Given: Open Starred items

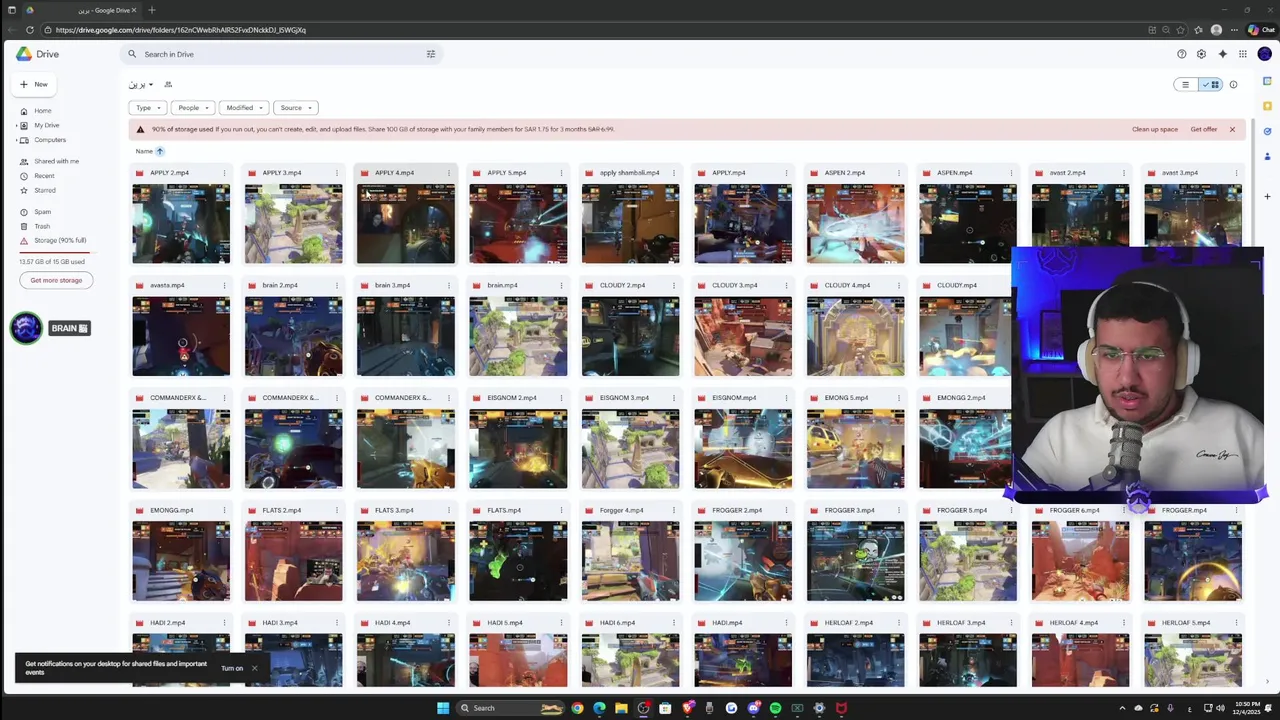Looking at the screenshot, I should (x=44, y=190).
